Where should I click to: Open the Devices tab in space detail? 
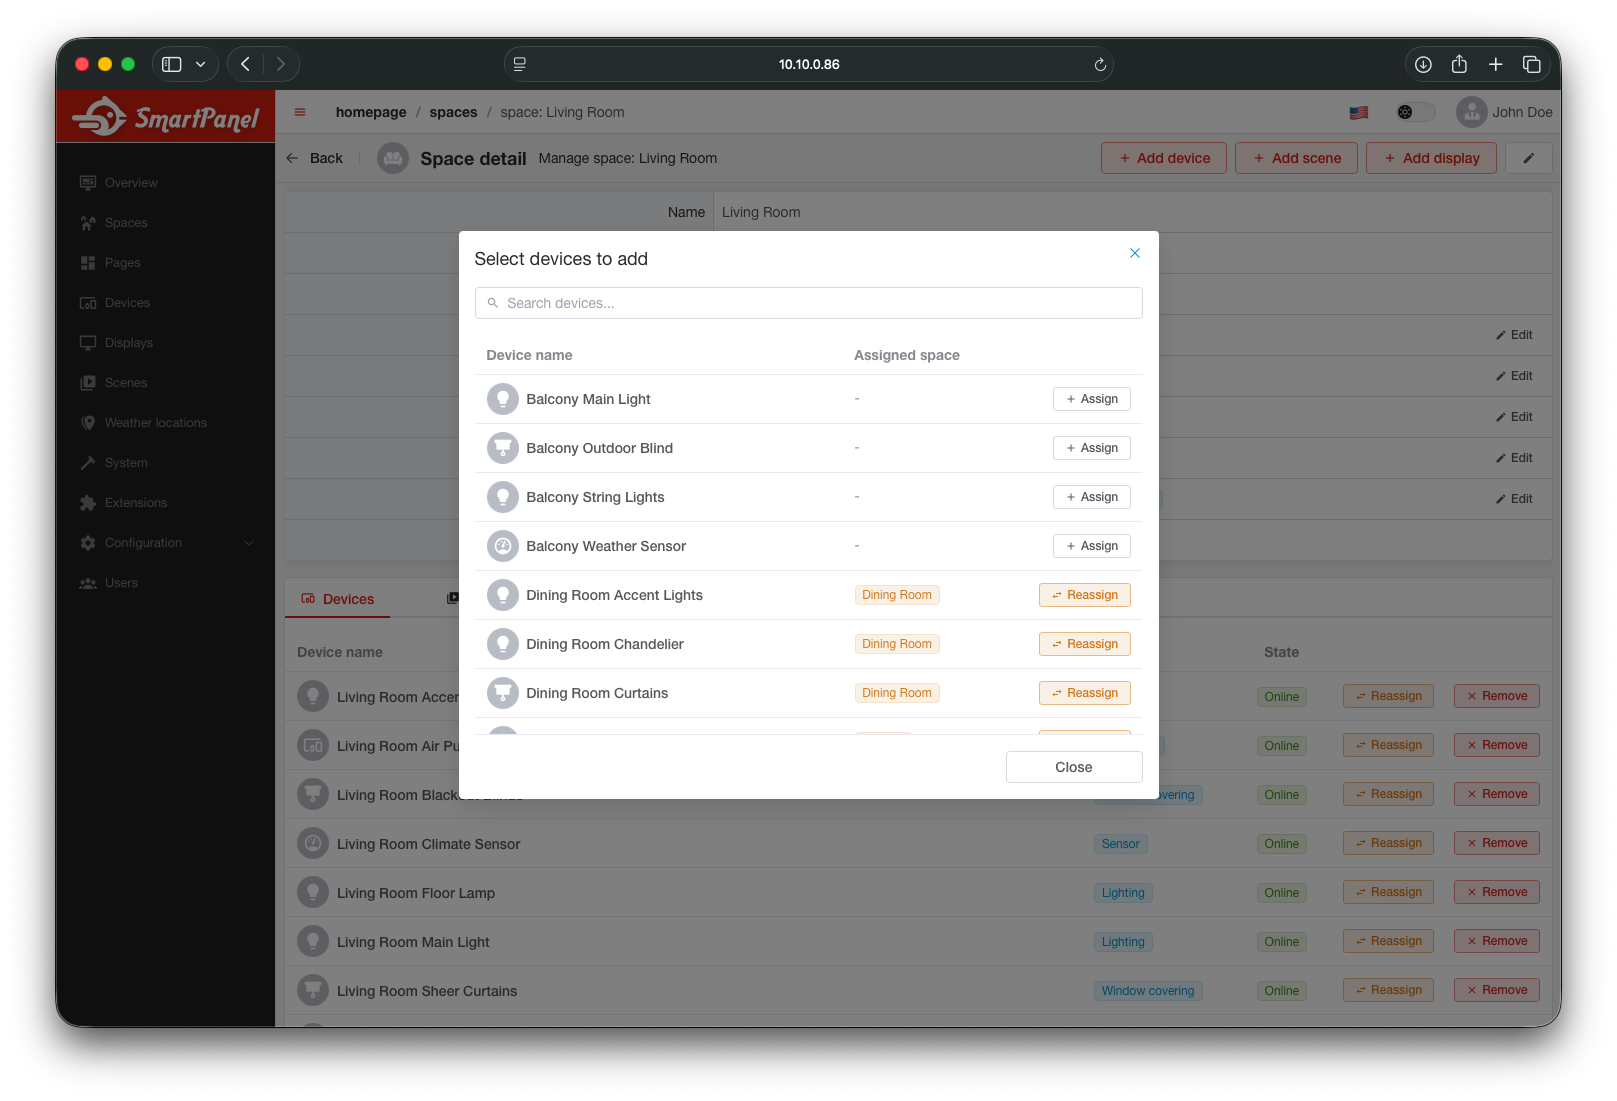tap(338, 599)
